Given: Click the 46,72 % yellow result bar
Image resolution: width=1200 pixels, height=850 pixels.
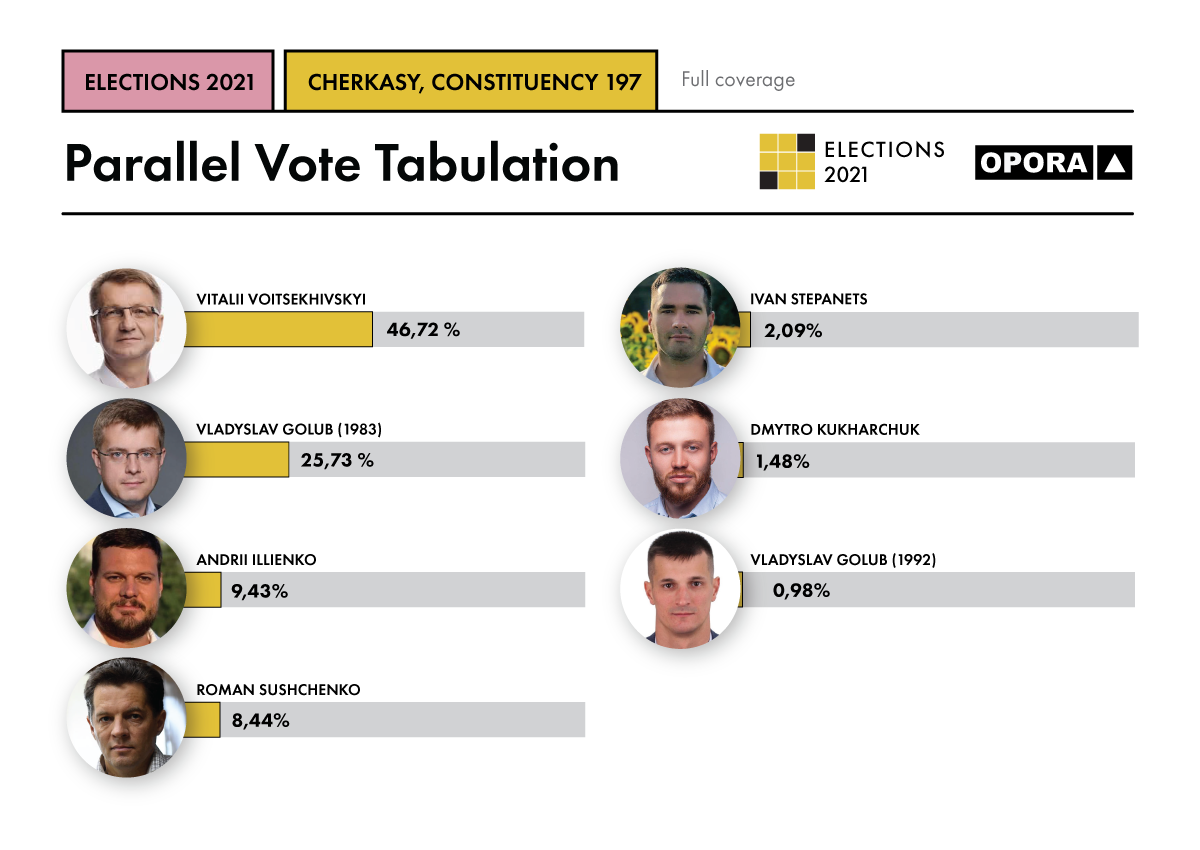Looking at the screenshot, I should [x=280, y=330].
